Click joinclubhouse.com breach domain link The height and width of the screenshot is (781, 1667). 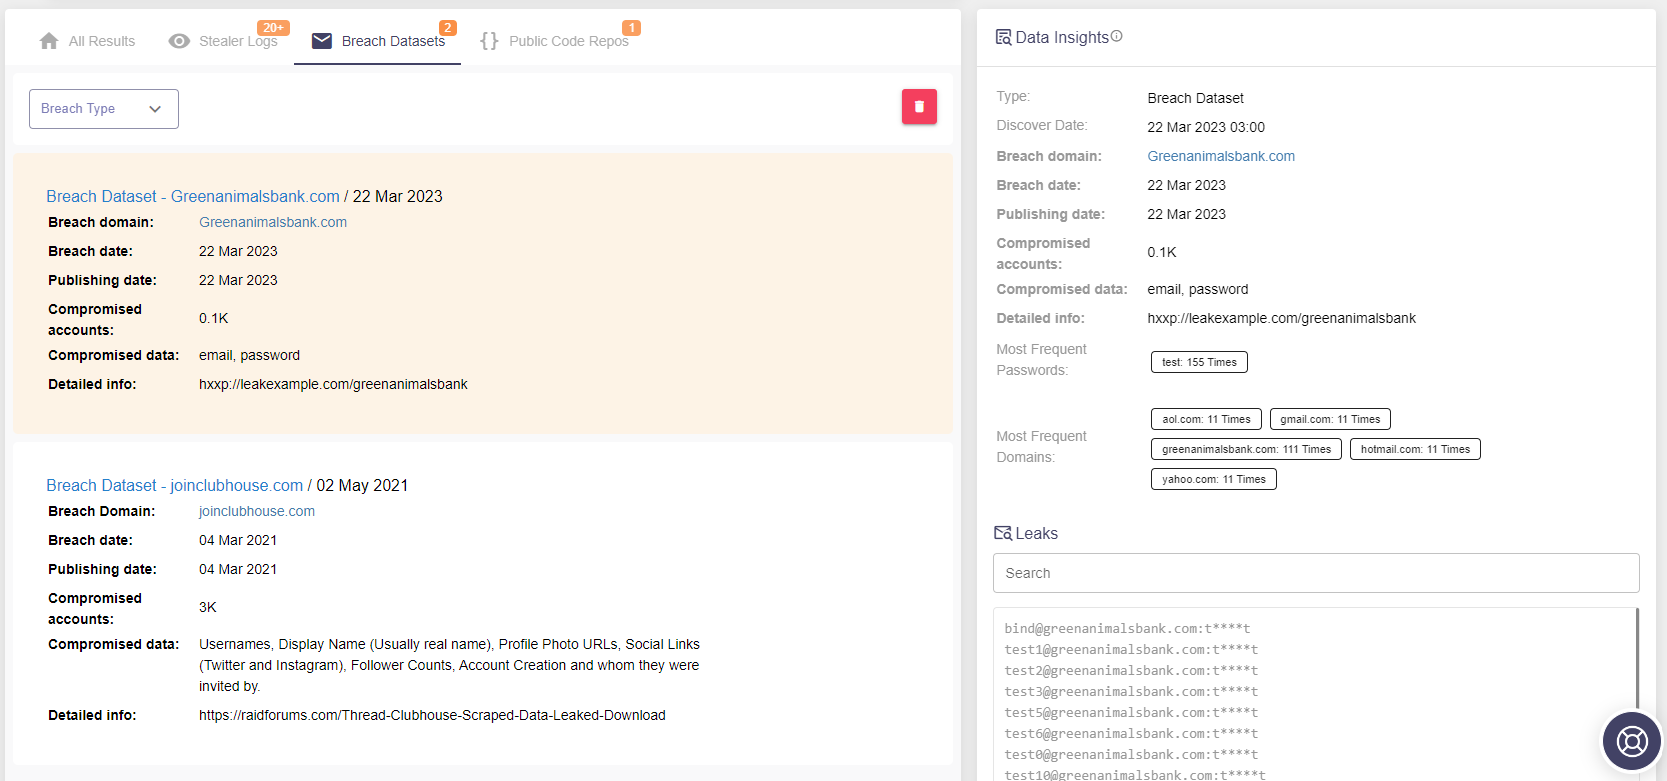coord(257,511)
